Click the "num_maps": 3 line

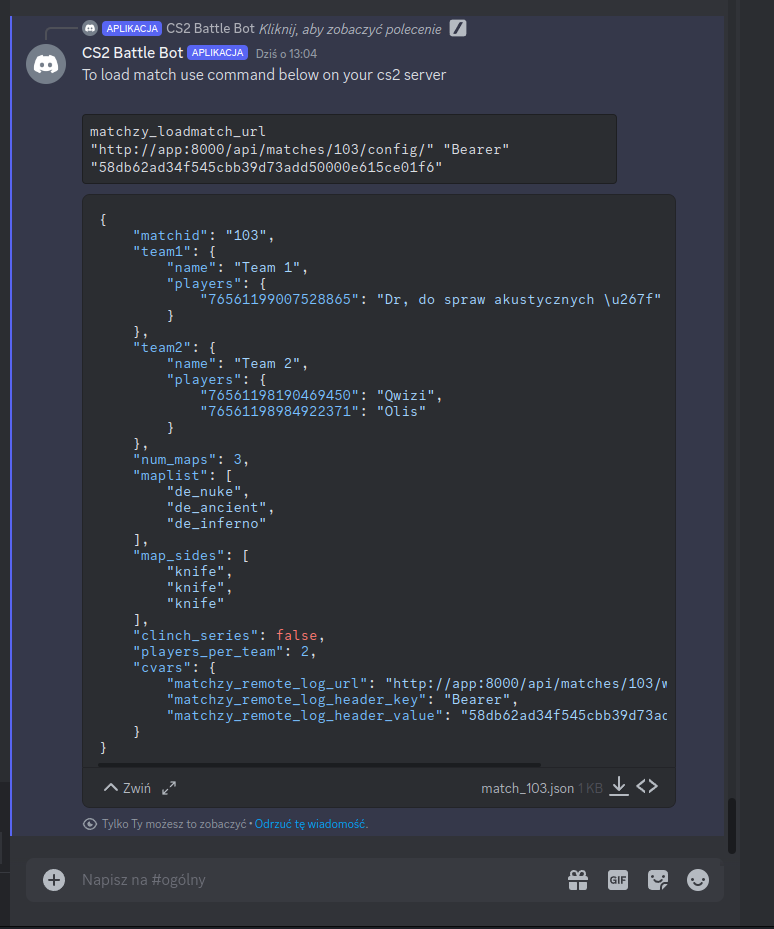(191, 460)
